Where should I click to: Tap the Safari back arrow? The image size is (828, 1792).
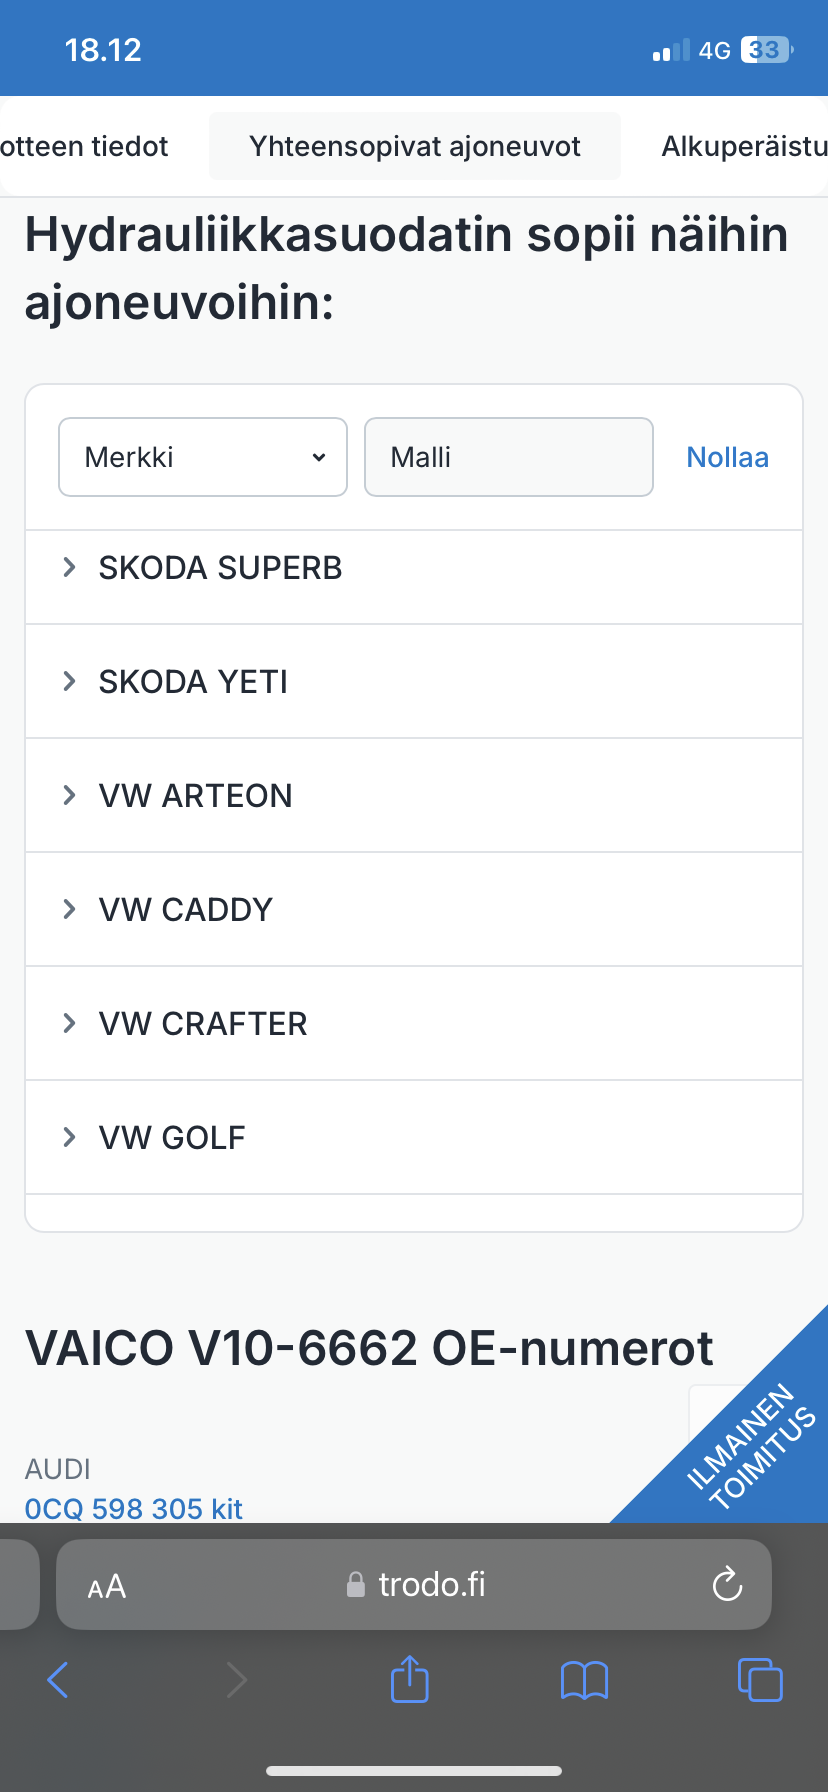click(x=58, y=1680)
